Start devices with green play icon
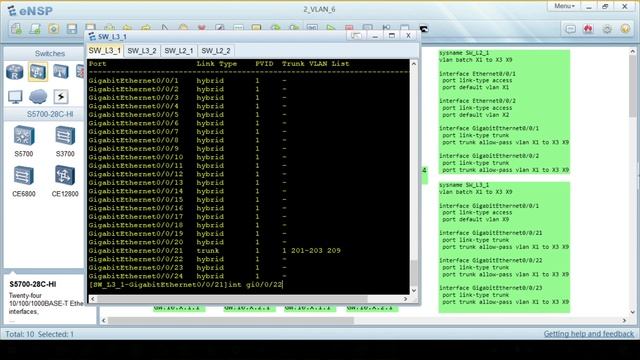This screenshot has width=640, height=360. coord(331,28)
